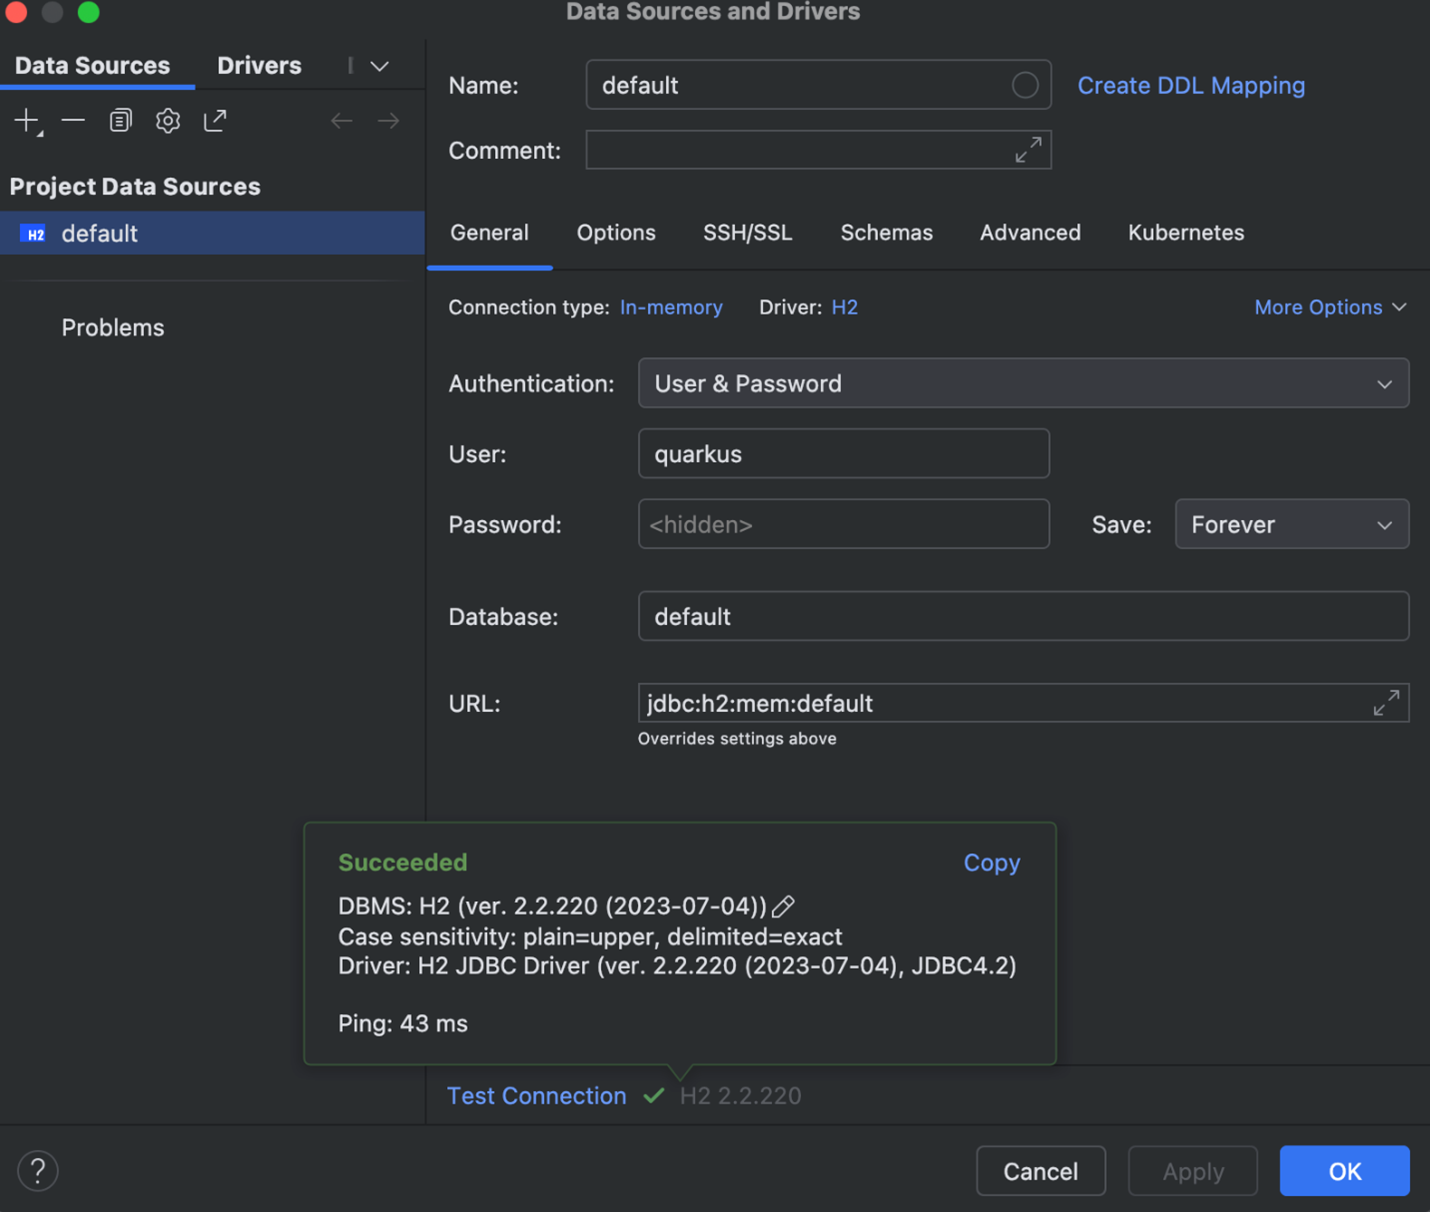
Task: Open driver settings gear icon
Action: tap(167, 121)
